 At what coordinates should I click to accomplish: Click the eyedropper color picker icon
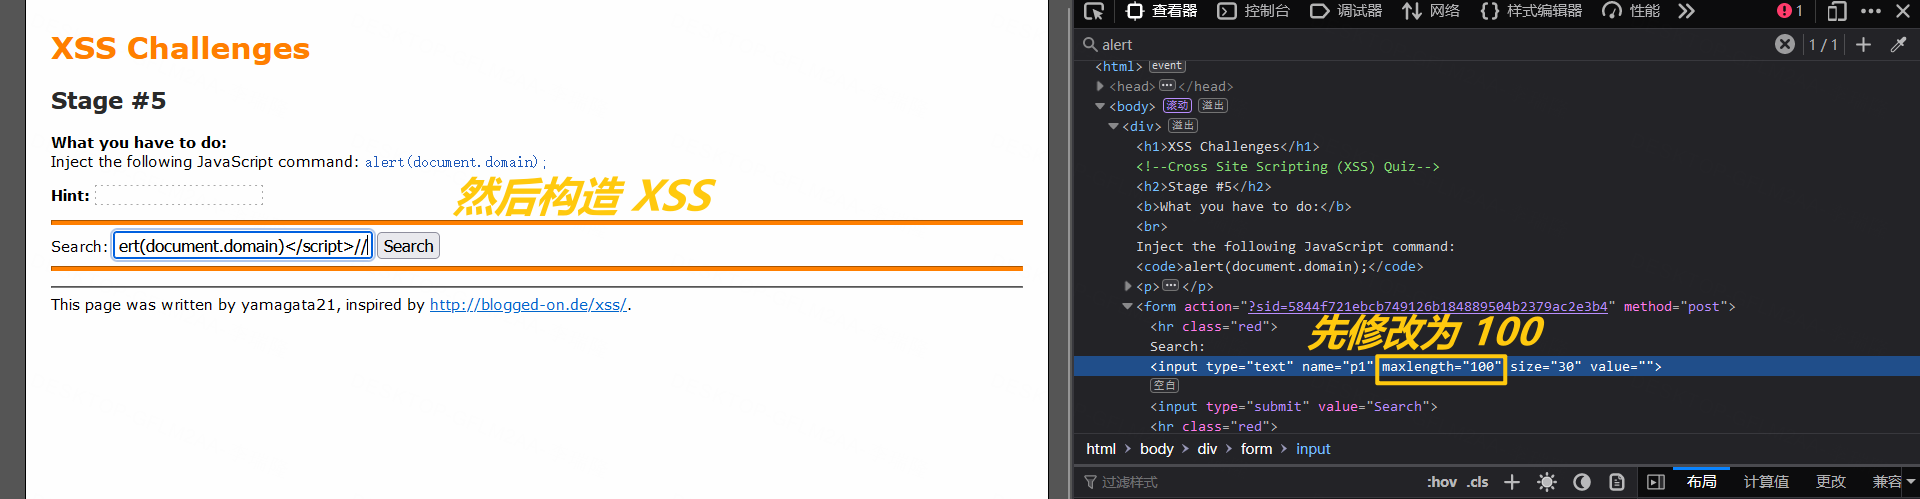pos(1898,44)
